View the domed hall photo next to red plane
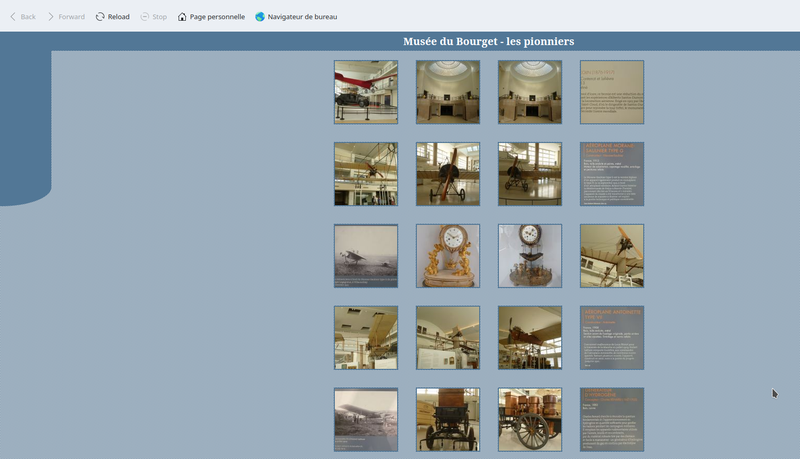This screenshot has width=800, height=459. 448,92
